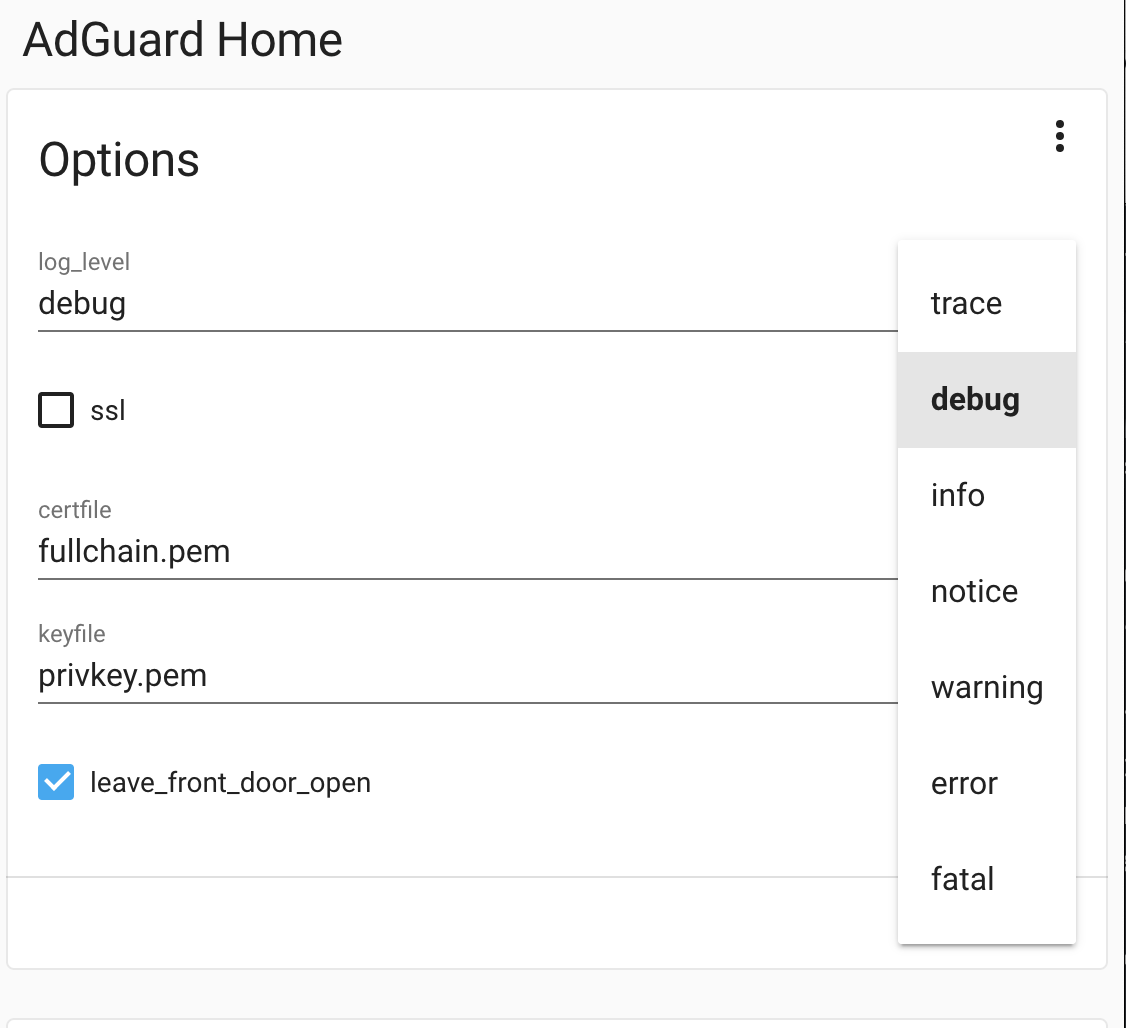The height and width of the screenshot is (1028, 1126).
Task: Click the kebab menu above the dropdown
Action: (1059, 137)
